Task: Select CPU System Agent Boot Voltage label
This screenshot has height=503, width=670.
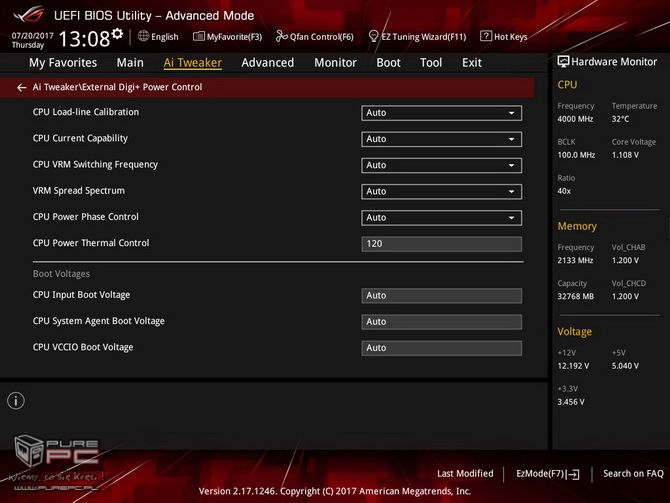Action: 99,321
